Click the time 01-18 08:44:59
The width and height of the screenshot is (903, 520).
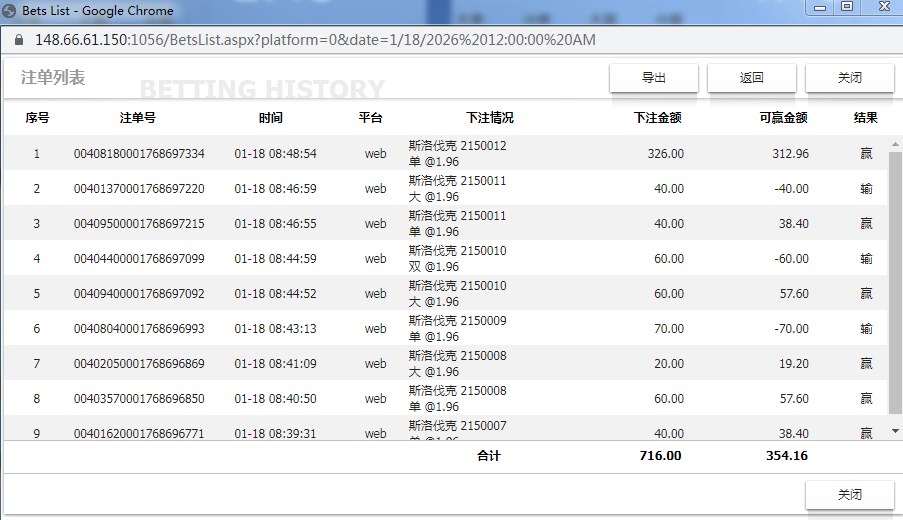coord(275,259)
